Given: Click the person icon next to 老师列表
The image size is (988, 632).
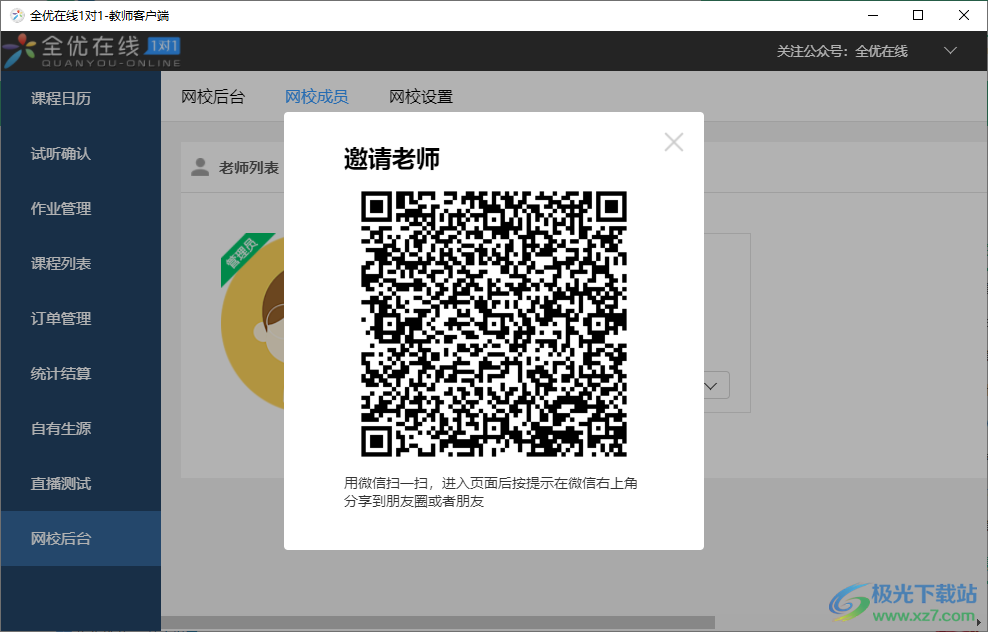Looking at the screenshot, I should [200, 167].
